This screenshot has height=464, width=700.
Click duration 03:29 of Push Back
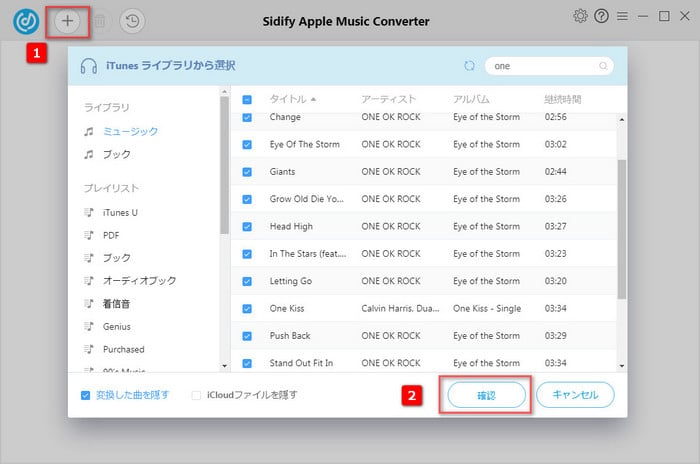click(555, 336)
